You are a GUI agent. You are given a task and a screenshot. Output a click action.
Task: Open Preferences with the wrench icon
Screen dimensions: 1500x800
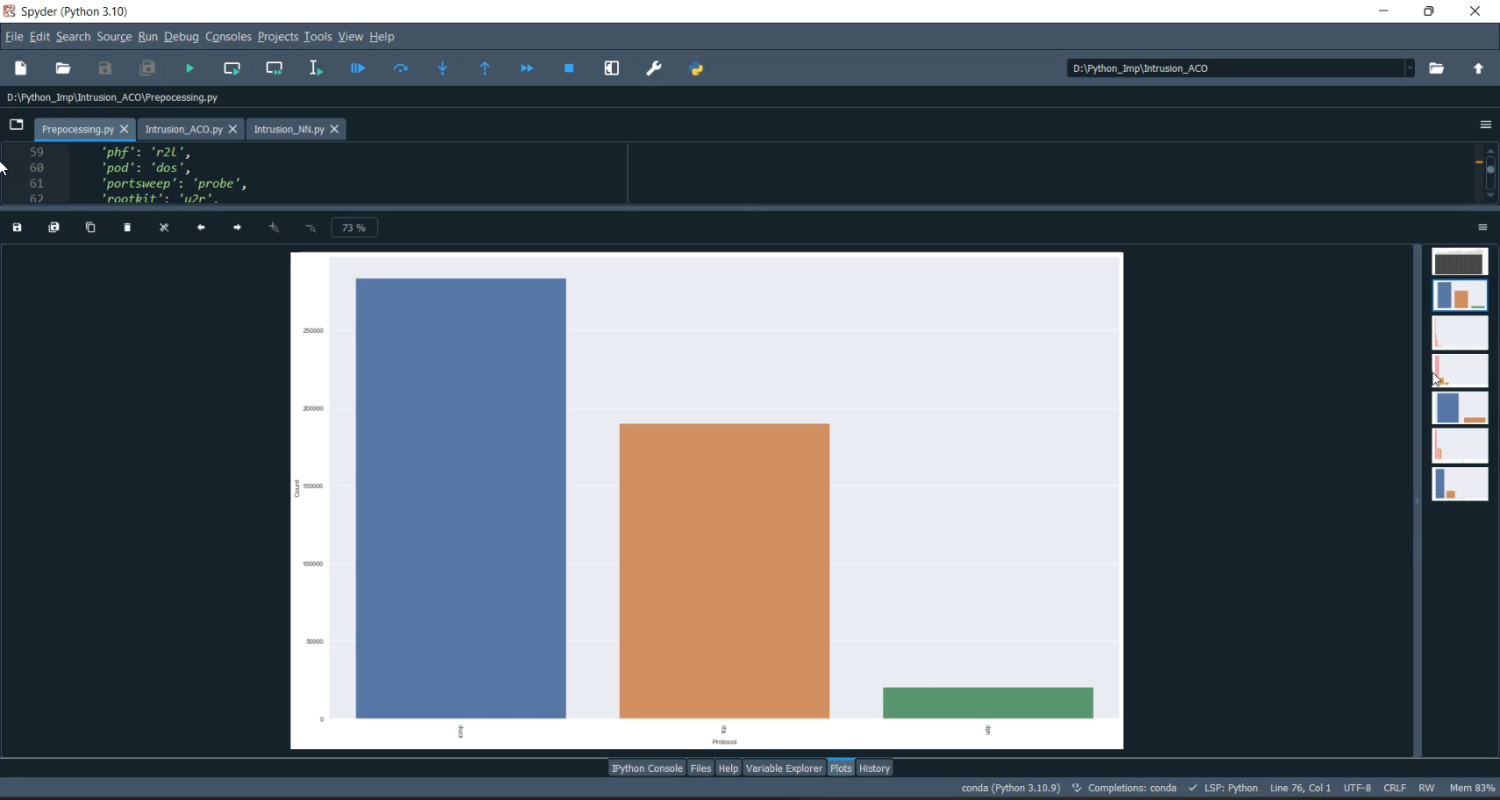654,69
